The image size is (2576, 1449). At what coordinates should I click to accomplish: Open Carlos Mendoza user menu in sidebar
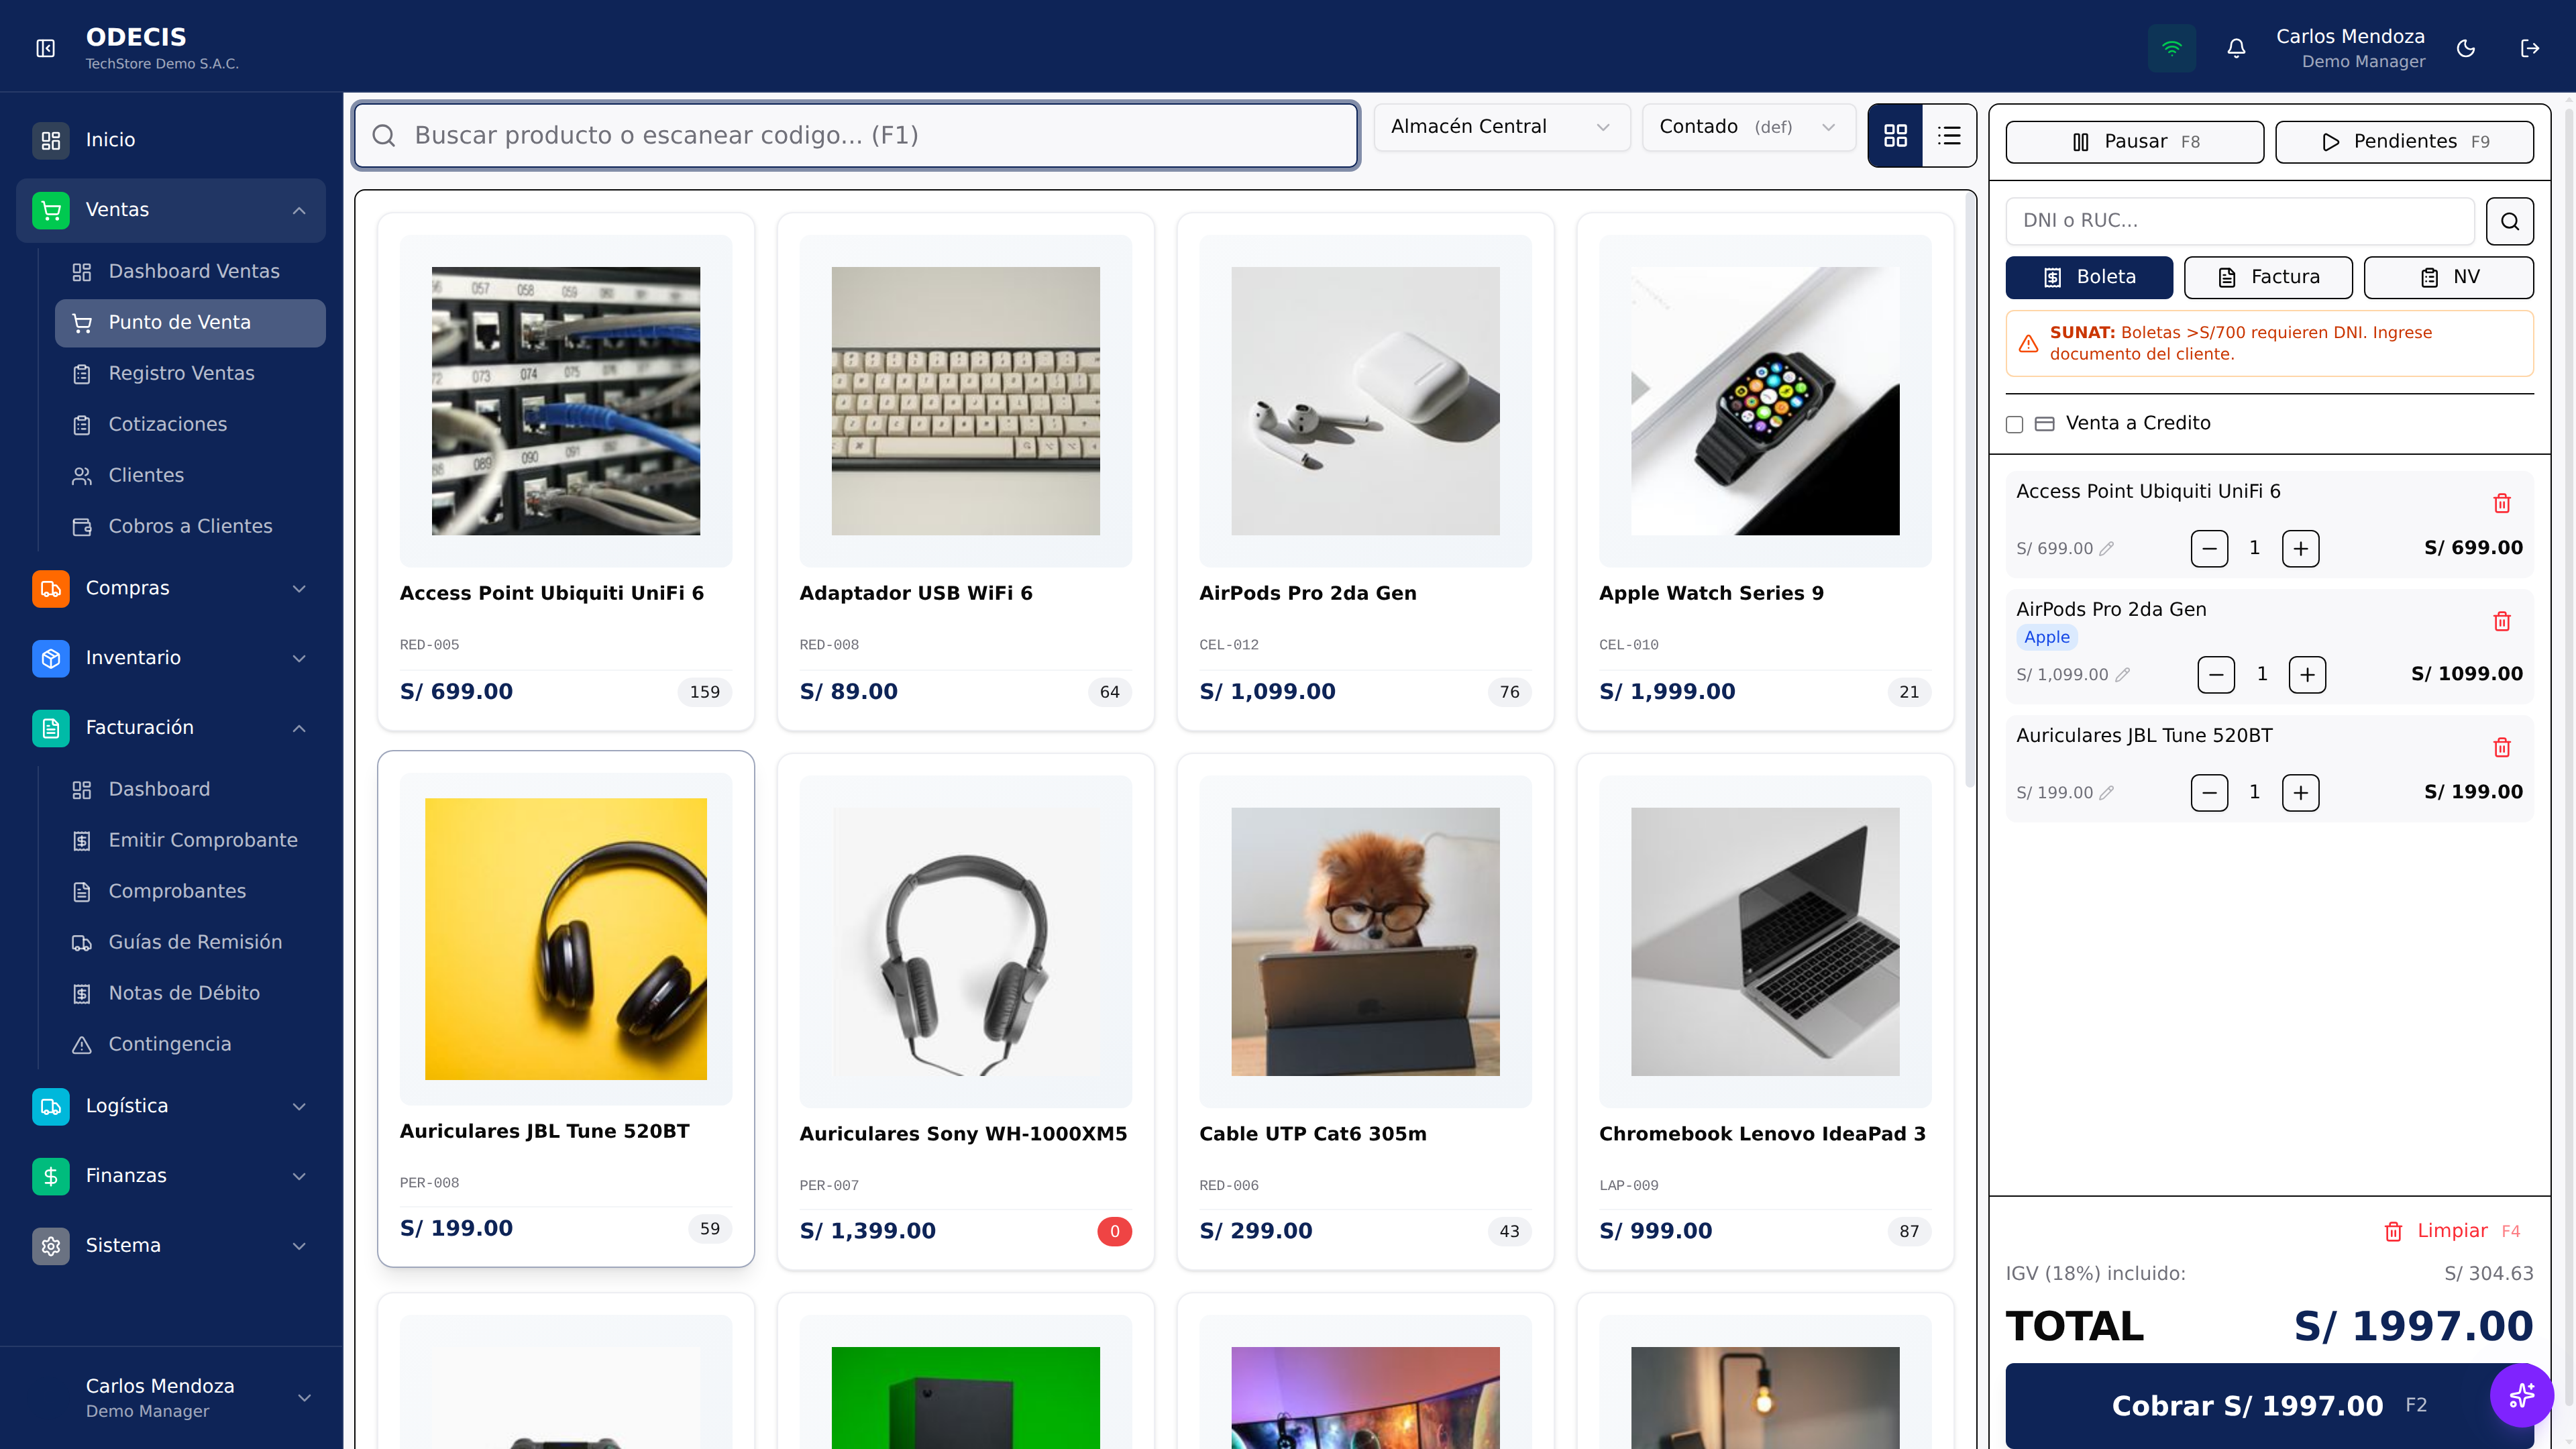171,1397
